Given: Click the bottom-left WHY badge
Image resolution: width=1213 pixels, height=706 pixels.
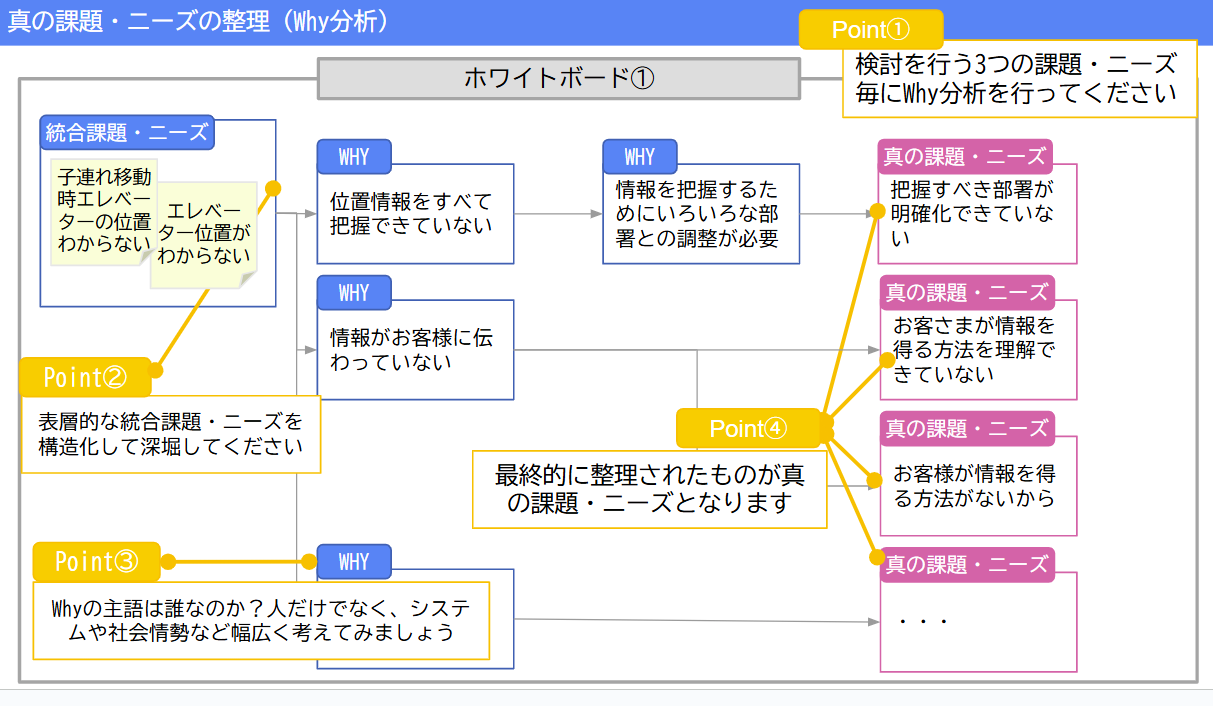Looking at the screenshot, I should click(x=353, y=561).
